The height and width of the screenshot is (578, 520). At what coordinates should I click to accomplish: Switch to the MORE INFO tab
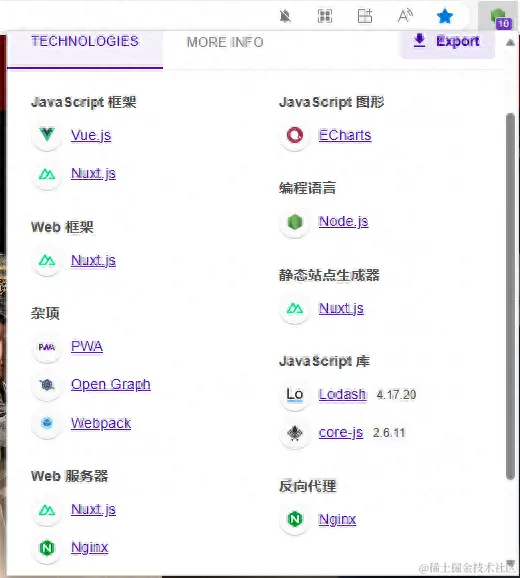[225, 42]
